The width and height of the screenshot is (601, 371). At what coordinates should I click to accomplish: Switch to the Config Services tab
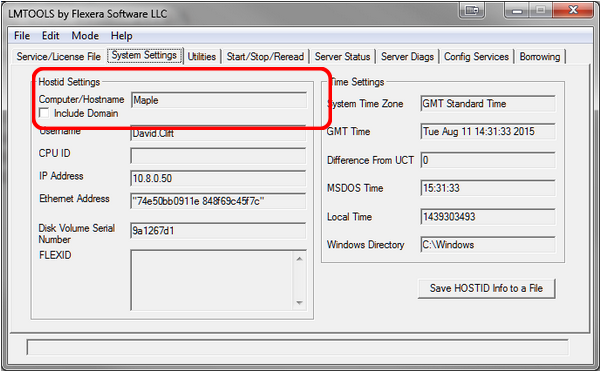(476, 57)
